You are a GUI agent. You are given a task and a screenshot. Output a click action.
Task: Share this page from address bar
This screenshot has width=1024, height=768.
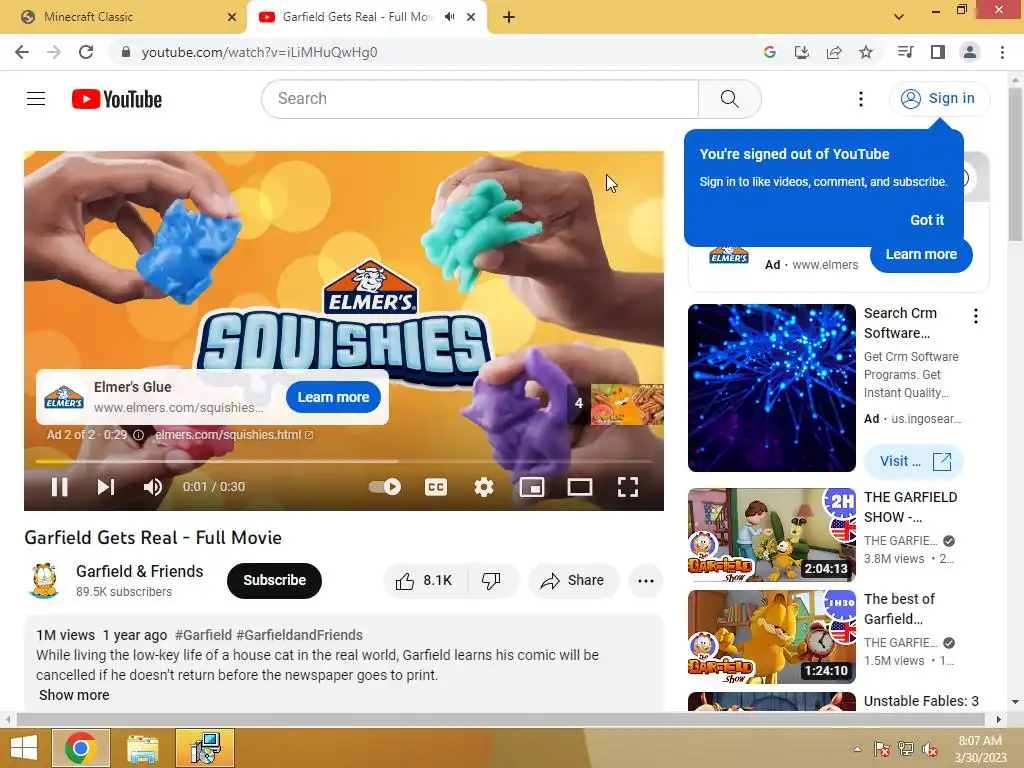834,52
